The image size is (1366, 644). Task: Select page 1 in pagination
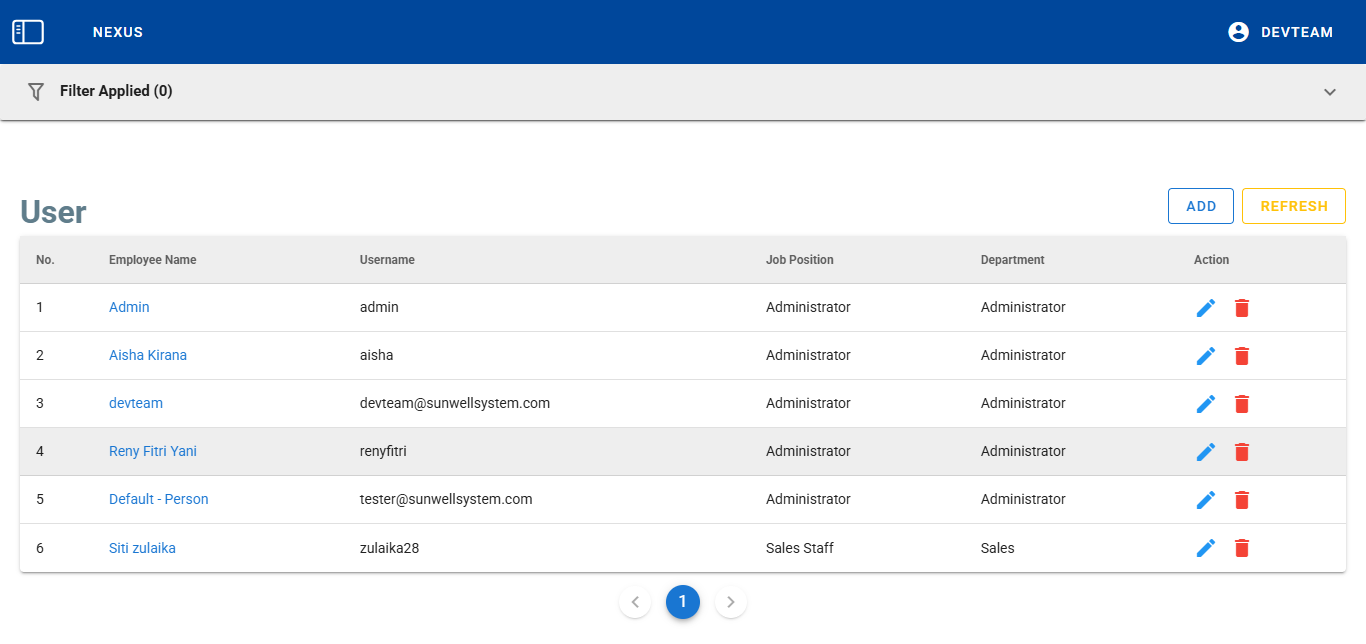tap(683, 602)
